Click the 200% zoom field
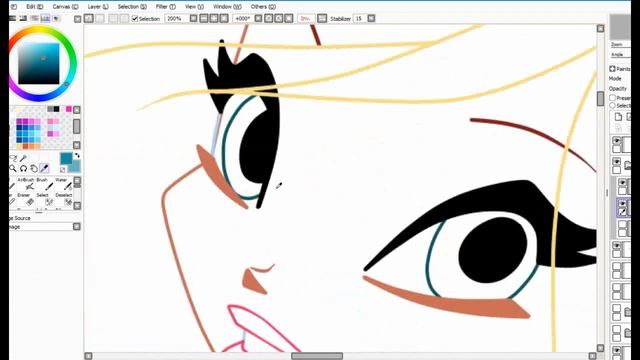This screenshot has width=640, height=360. click(177, 18)
